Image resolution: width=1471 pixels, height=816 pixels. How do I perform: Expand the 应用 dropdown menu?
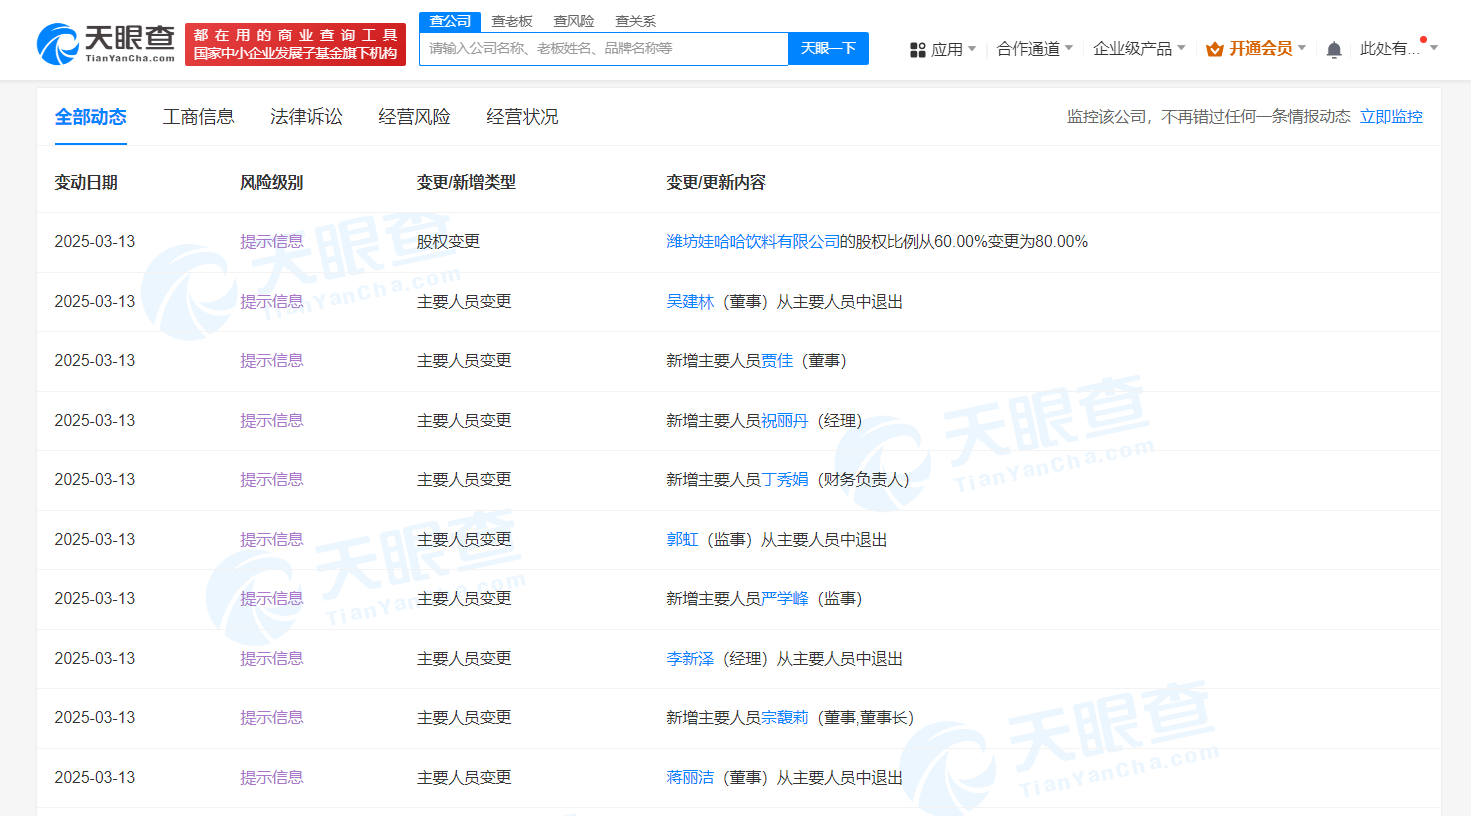(x=943, y=49)
